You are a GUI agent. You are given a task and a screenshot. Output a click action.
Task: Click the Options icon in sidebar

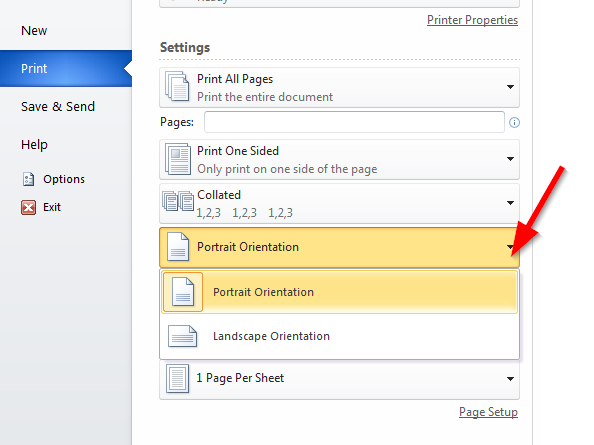(x=28, y=179)
